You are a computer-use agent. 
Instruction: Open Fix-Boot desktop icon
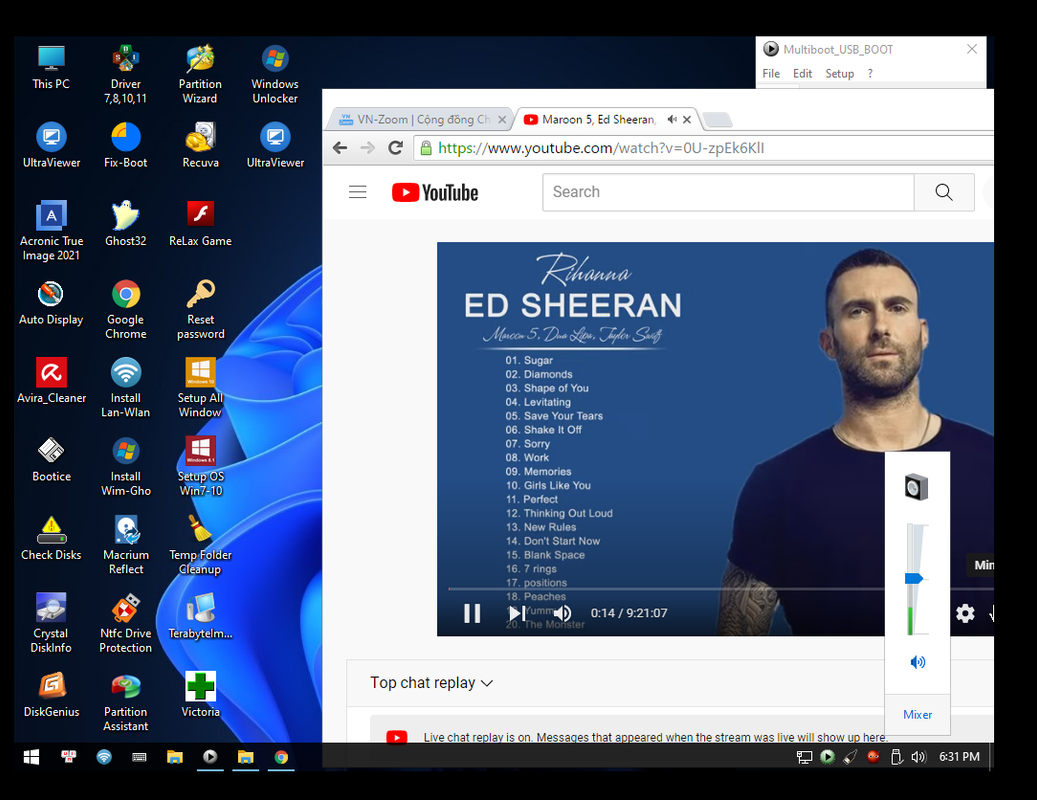tap(126, 145)
